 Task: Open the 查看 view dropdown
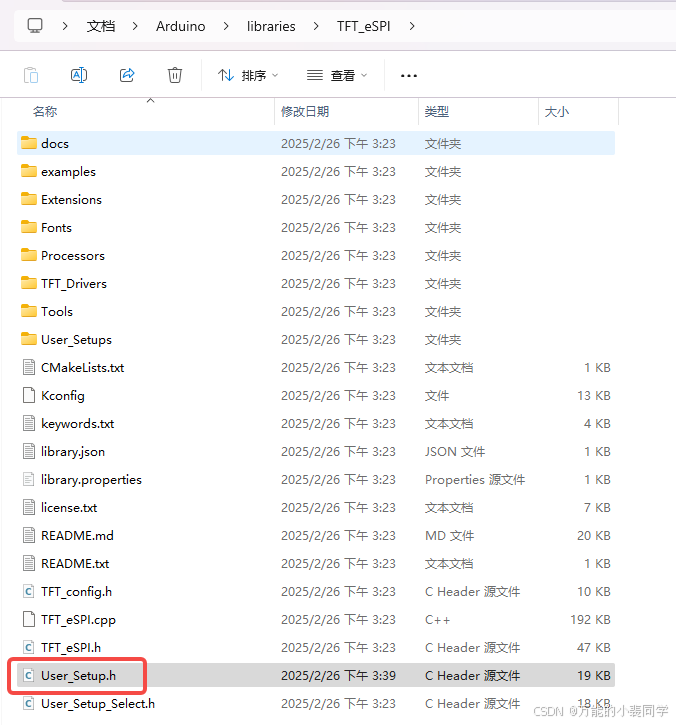337,75
